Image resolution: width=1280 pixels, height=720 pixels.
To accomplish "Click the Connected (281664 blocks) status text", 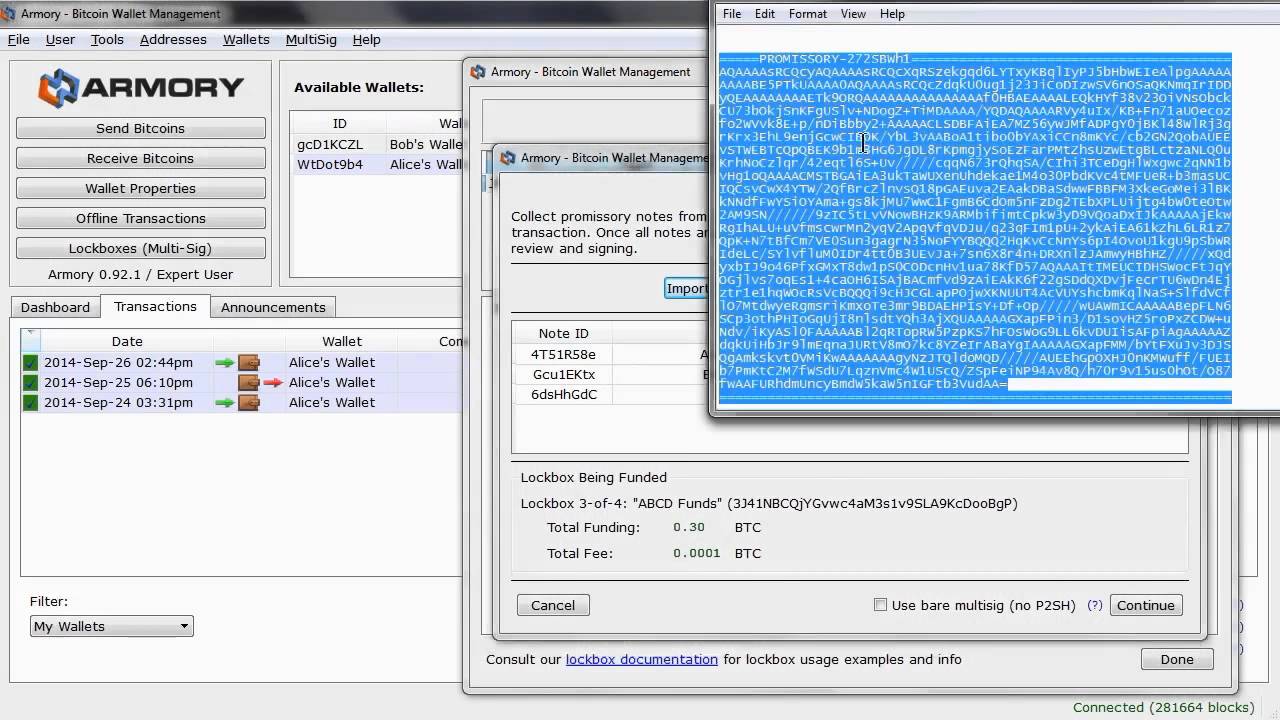I will pos(1163,707).
